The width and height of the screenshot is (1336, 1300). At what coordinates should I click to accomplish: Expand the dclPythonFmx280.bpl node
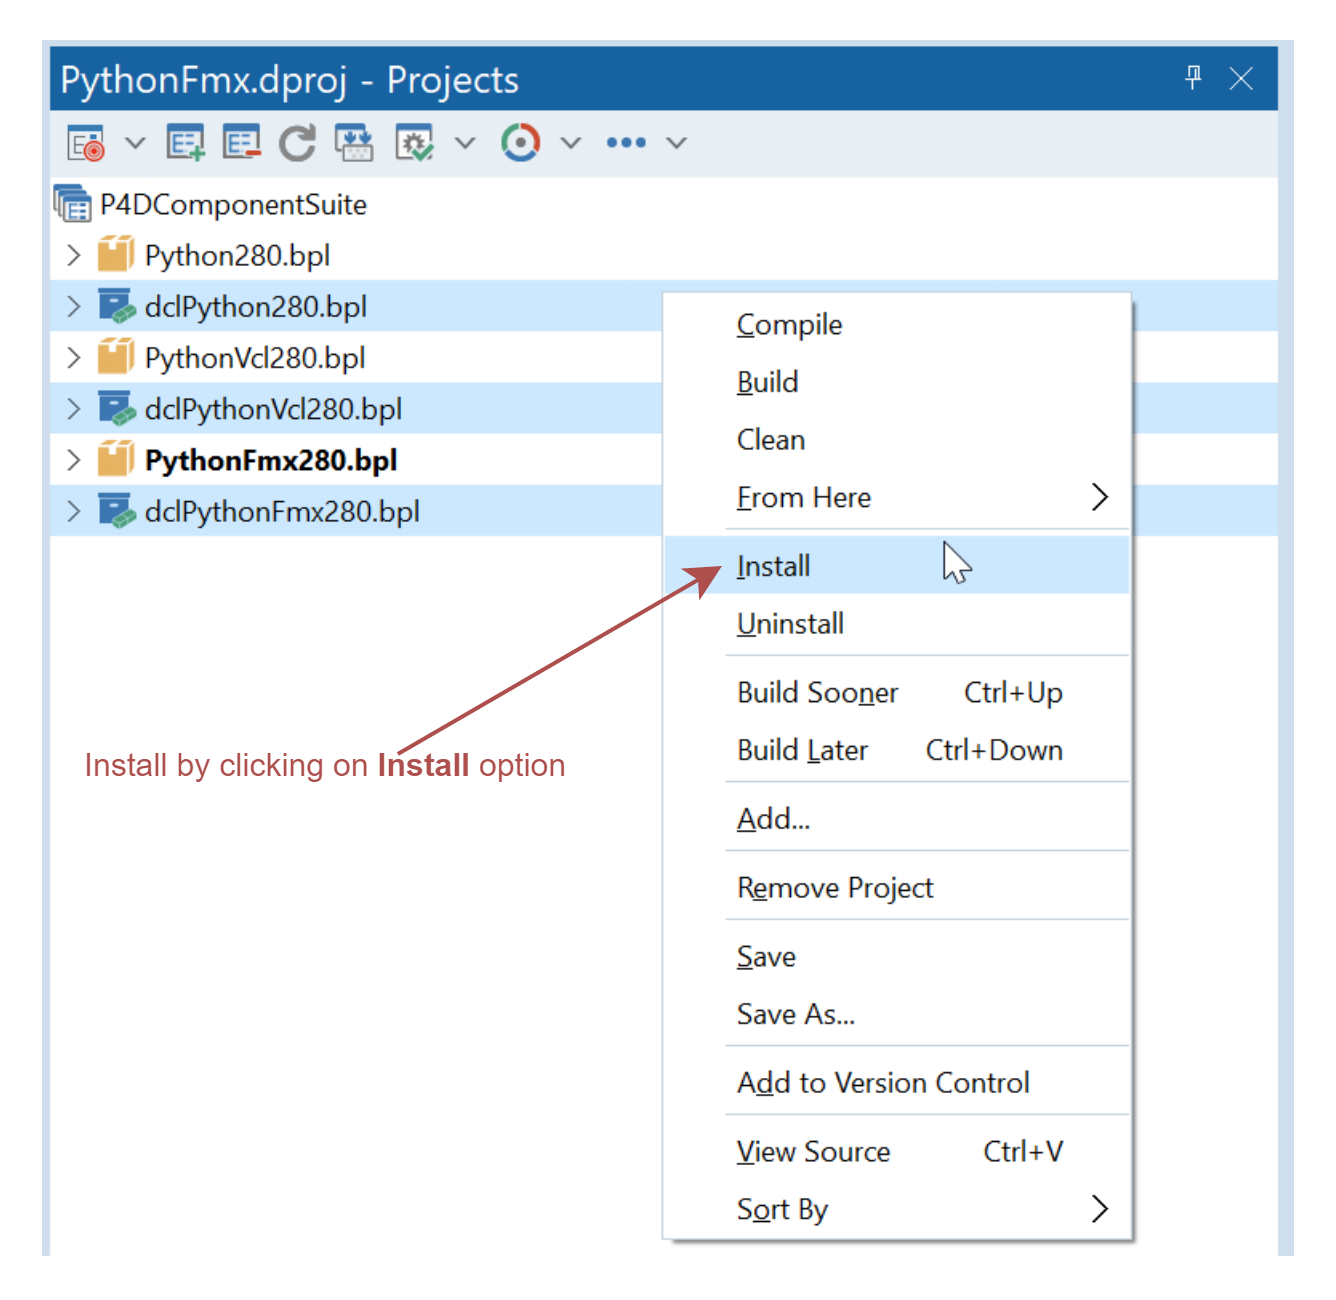click(73, 511)
